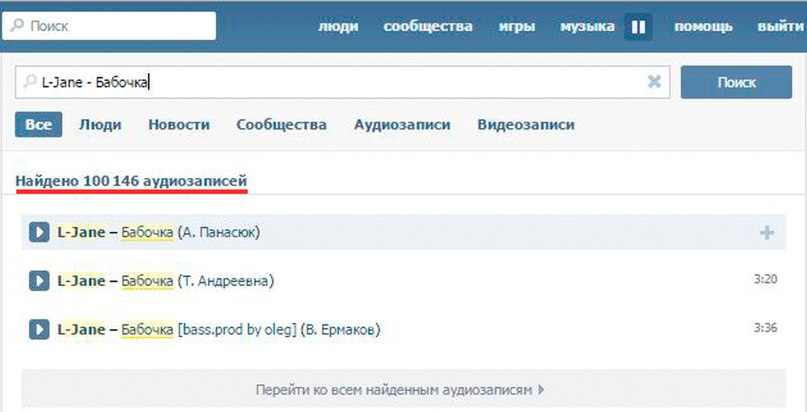Image resolution: width=807 pixels, height=412 pixels.
Task: Pause music with header pause button
Action: point(638,27)
